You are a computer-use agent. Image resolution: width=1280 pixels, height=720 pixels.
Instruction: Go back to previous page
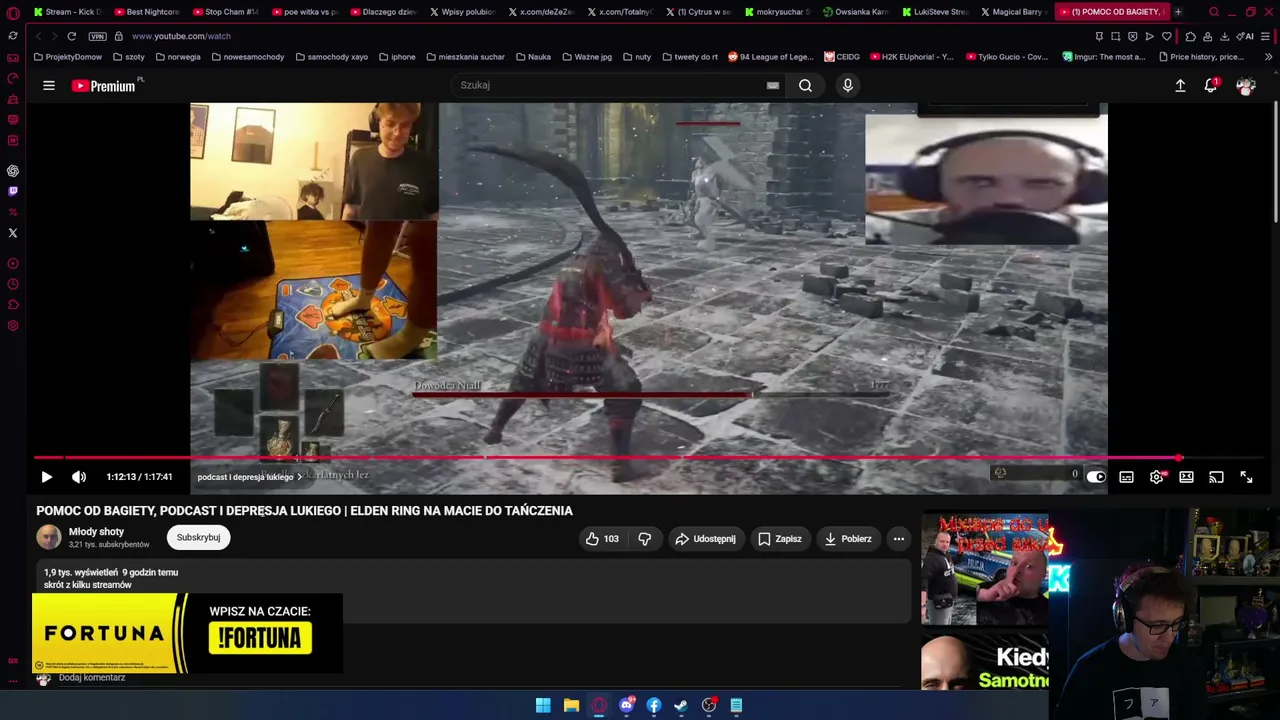38,36
